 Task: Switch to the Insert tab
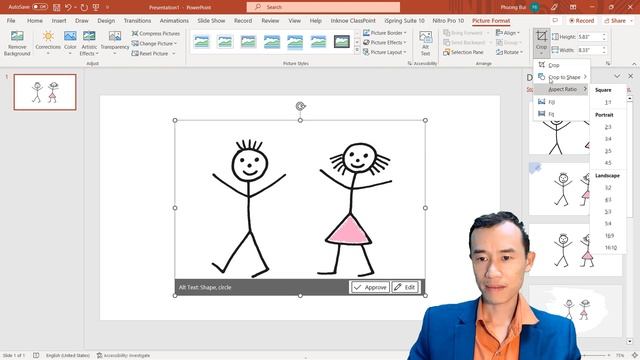coord(59,20)
